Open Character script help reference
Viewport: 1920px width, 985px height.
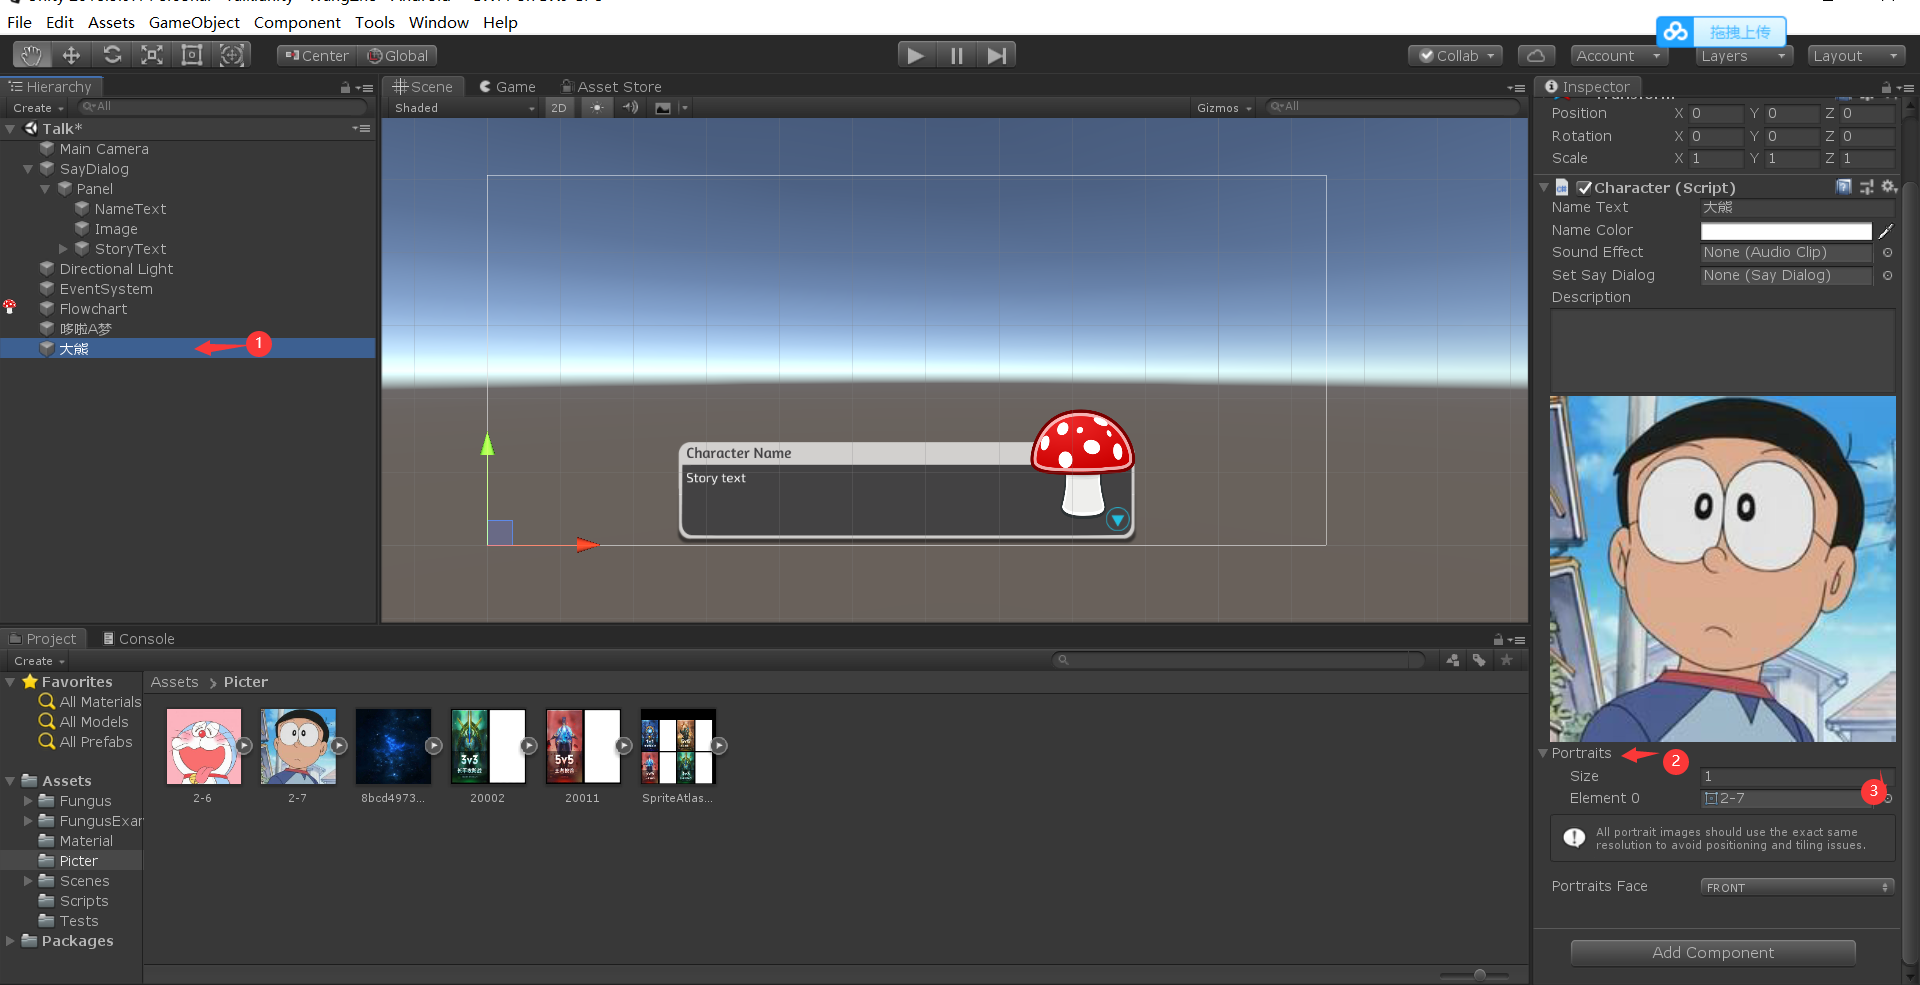coord(1843,187)
